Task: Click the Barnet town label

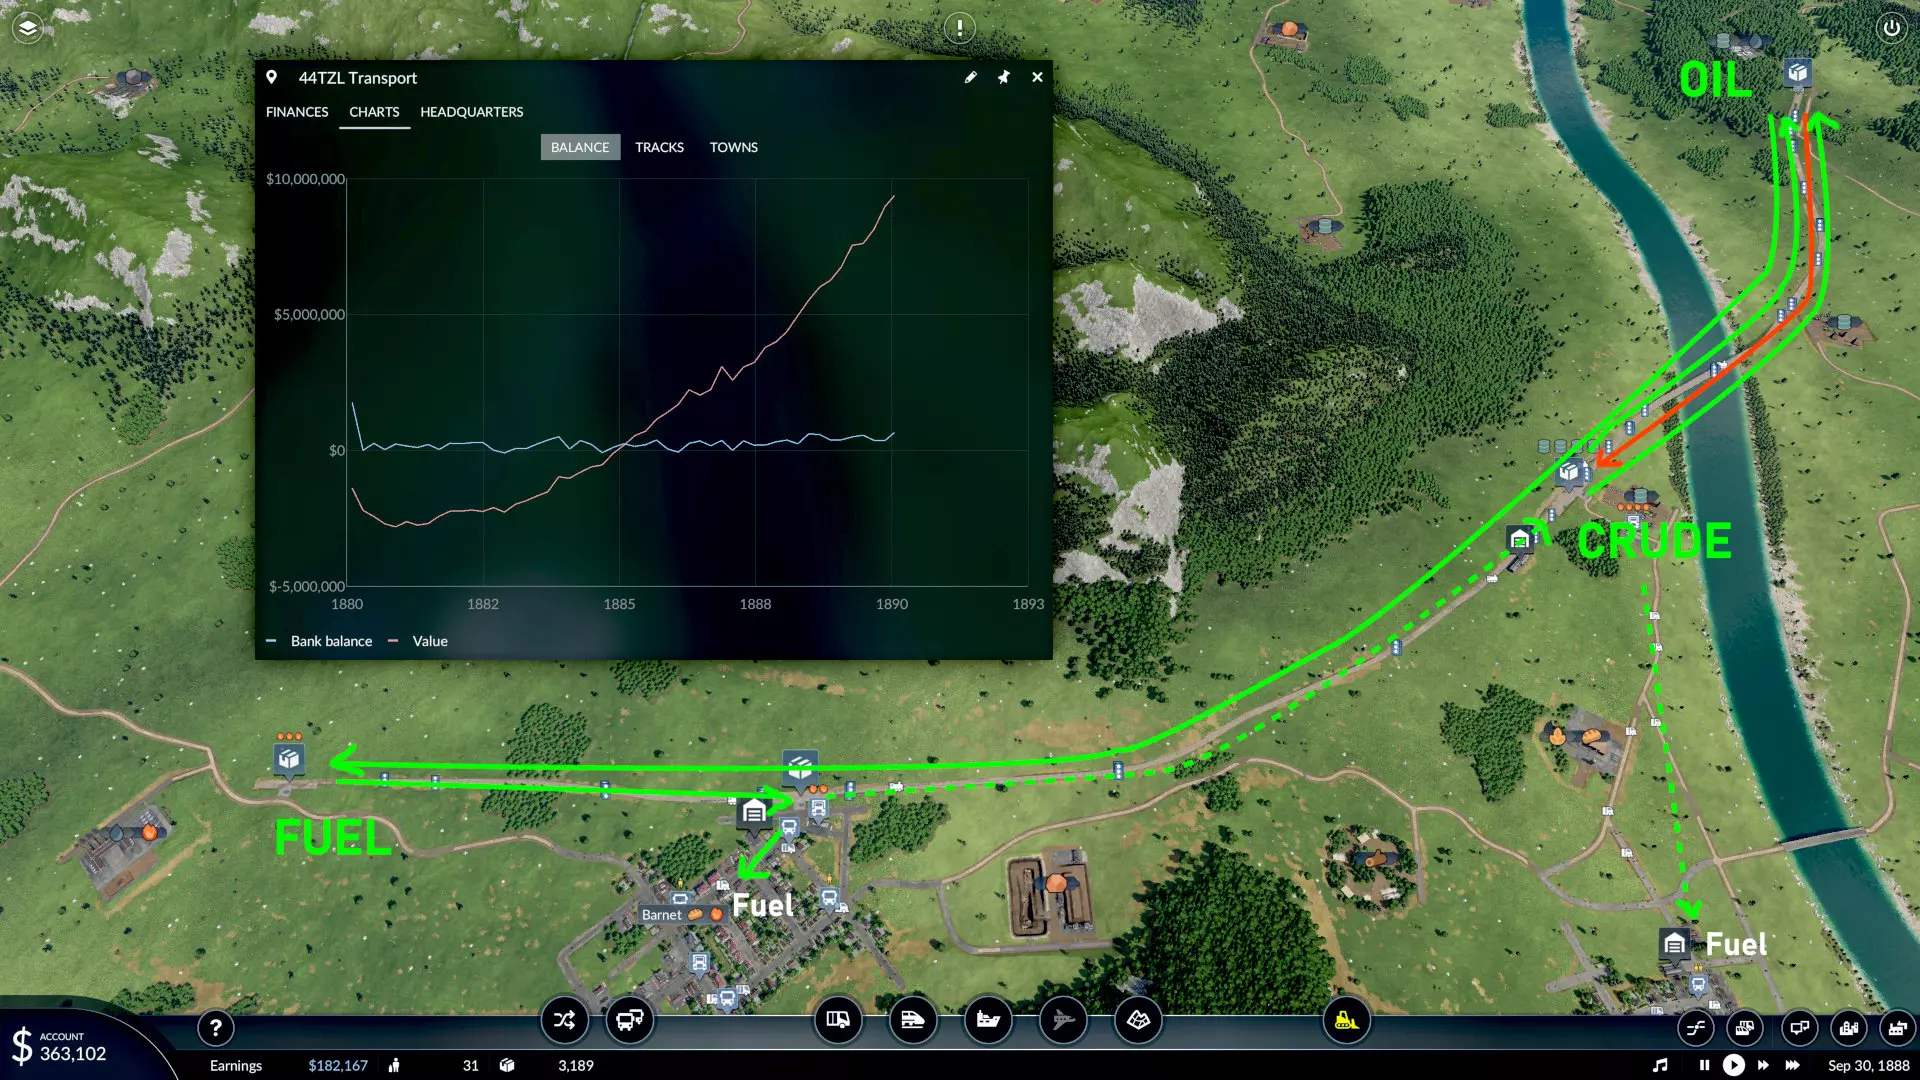Action: 662,915
